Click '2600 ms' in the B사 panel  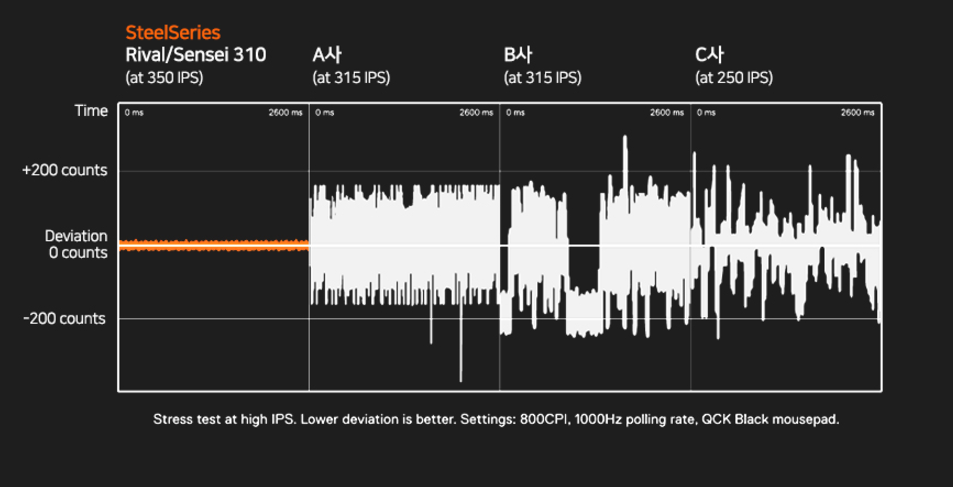pos(667,112)
